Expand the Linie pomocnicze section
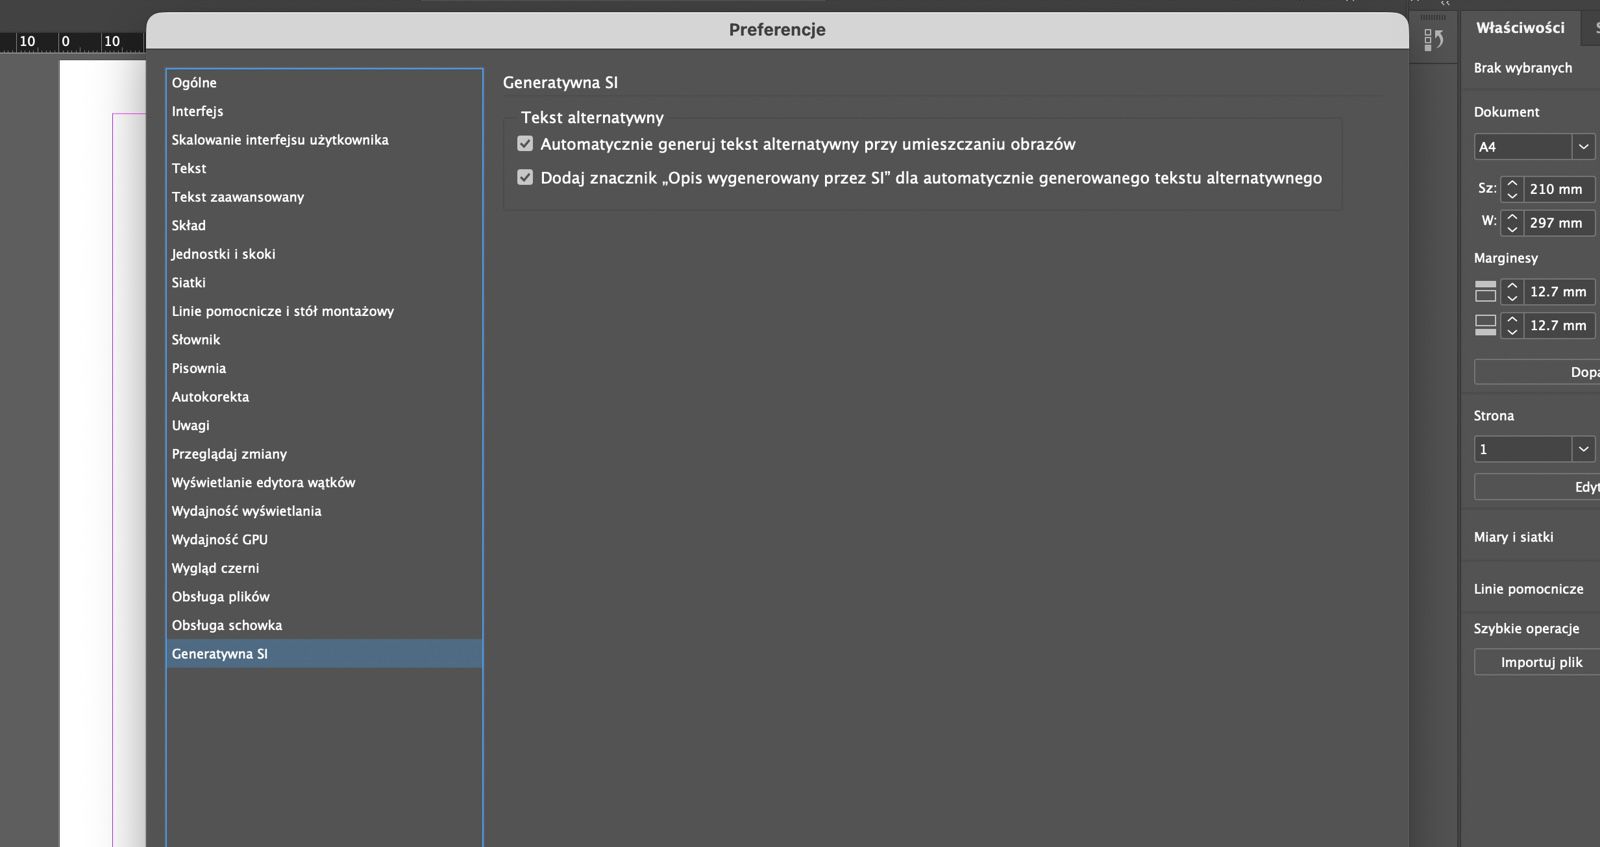The height and width of the screenshot is (847, 1600). (x=1528, y=589)
